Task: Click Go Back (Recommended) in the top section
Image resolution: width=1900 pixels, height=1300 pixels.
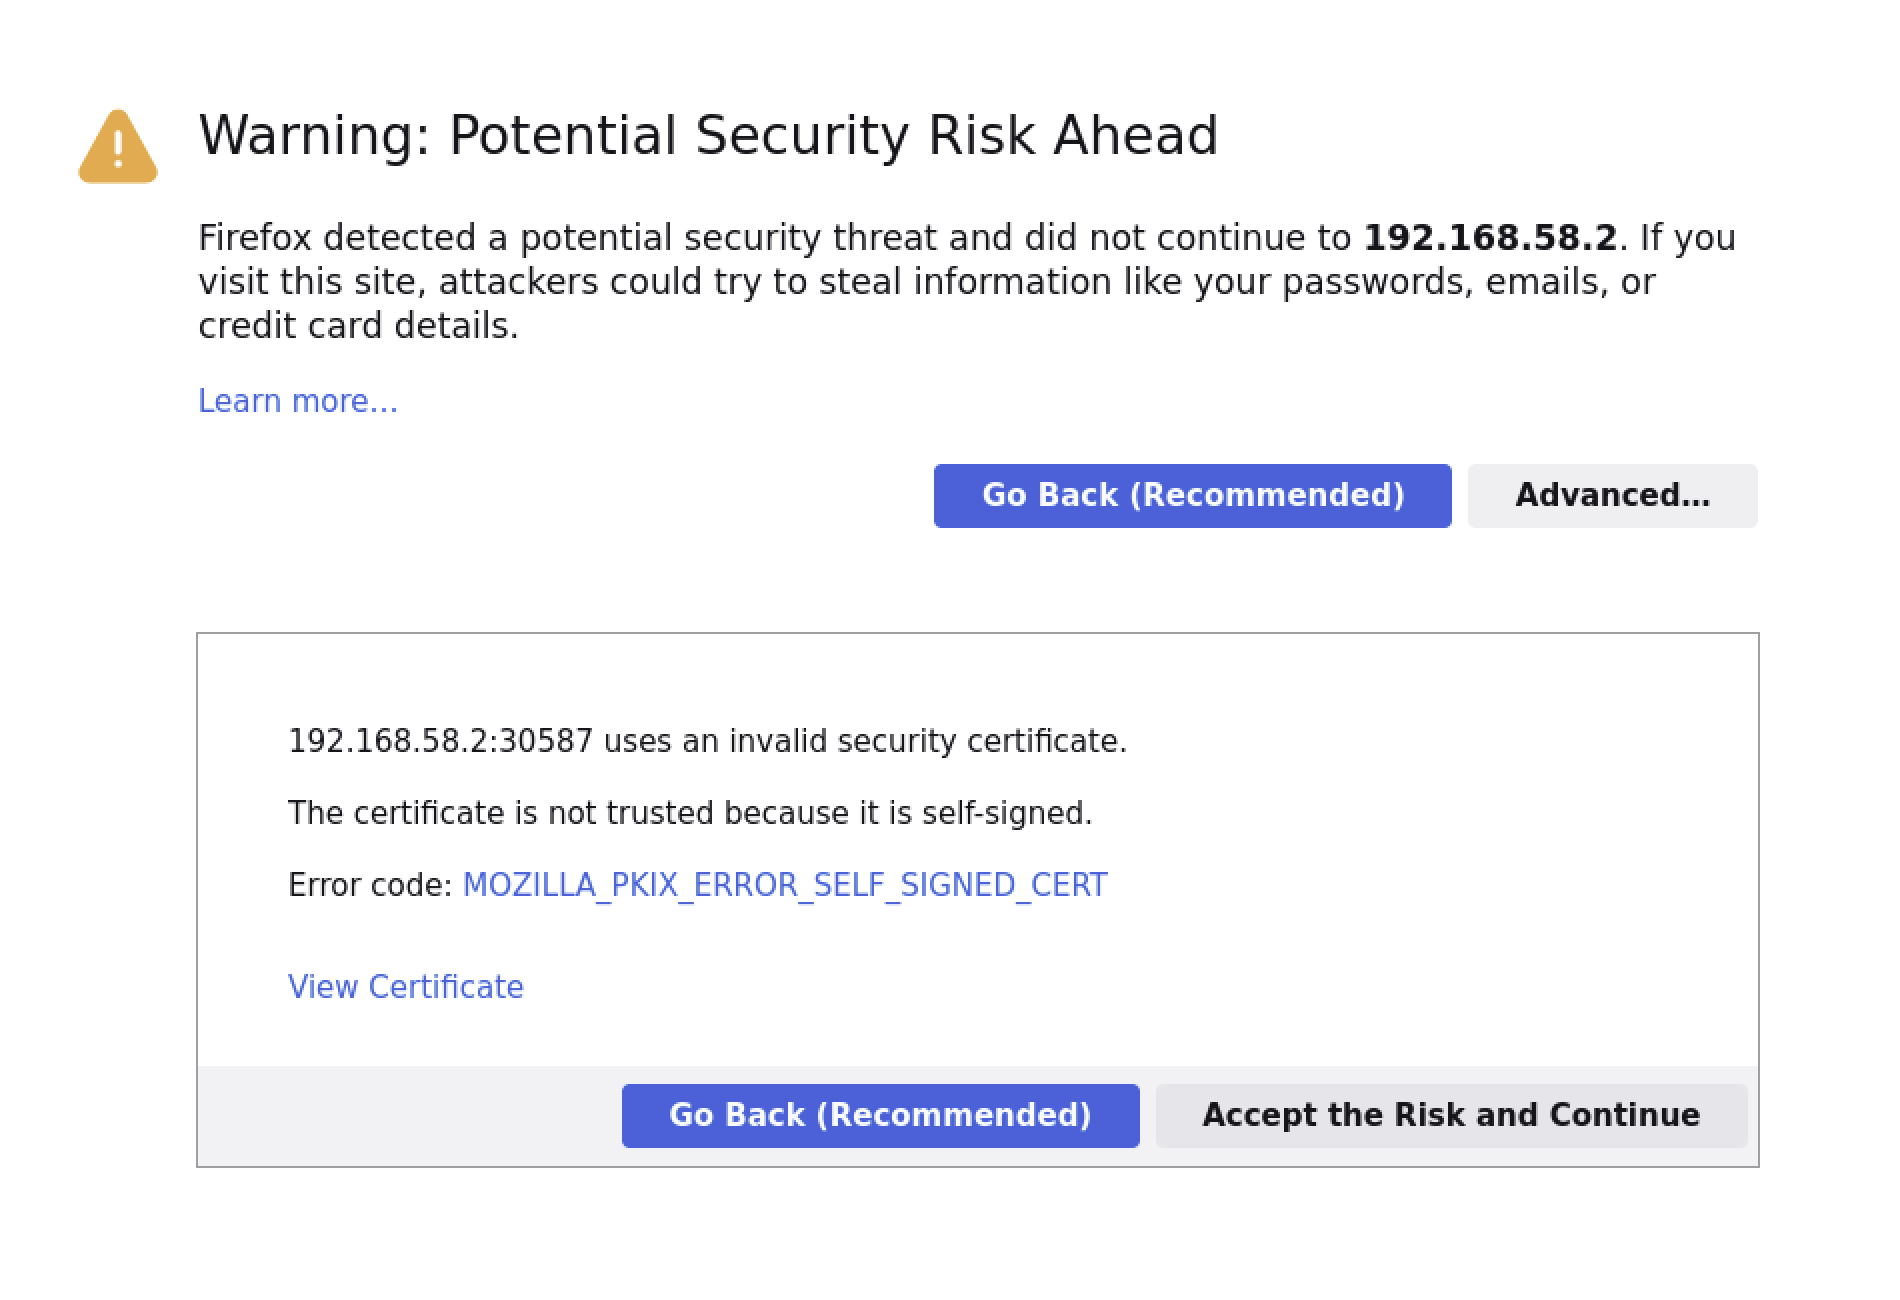Action: click(x=1192, y=495)
